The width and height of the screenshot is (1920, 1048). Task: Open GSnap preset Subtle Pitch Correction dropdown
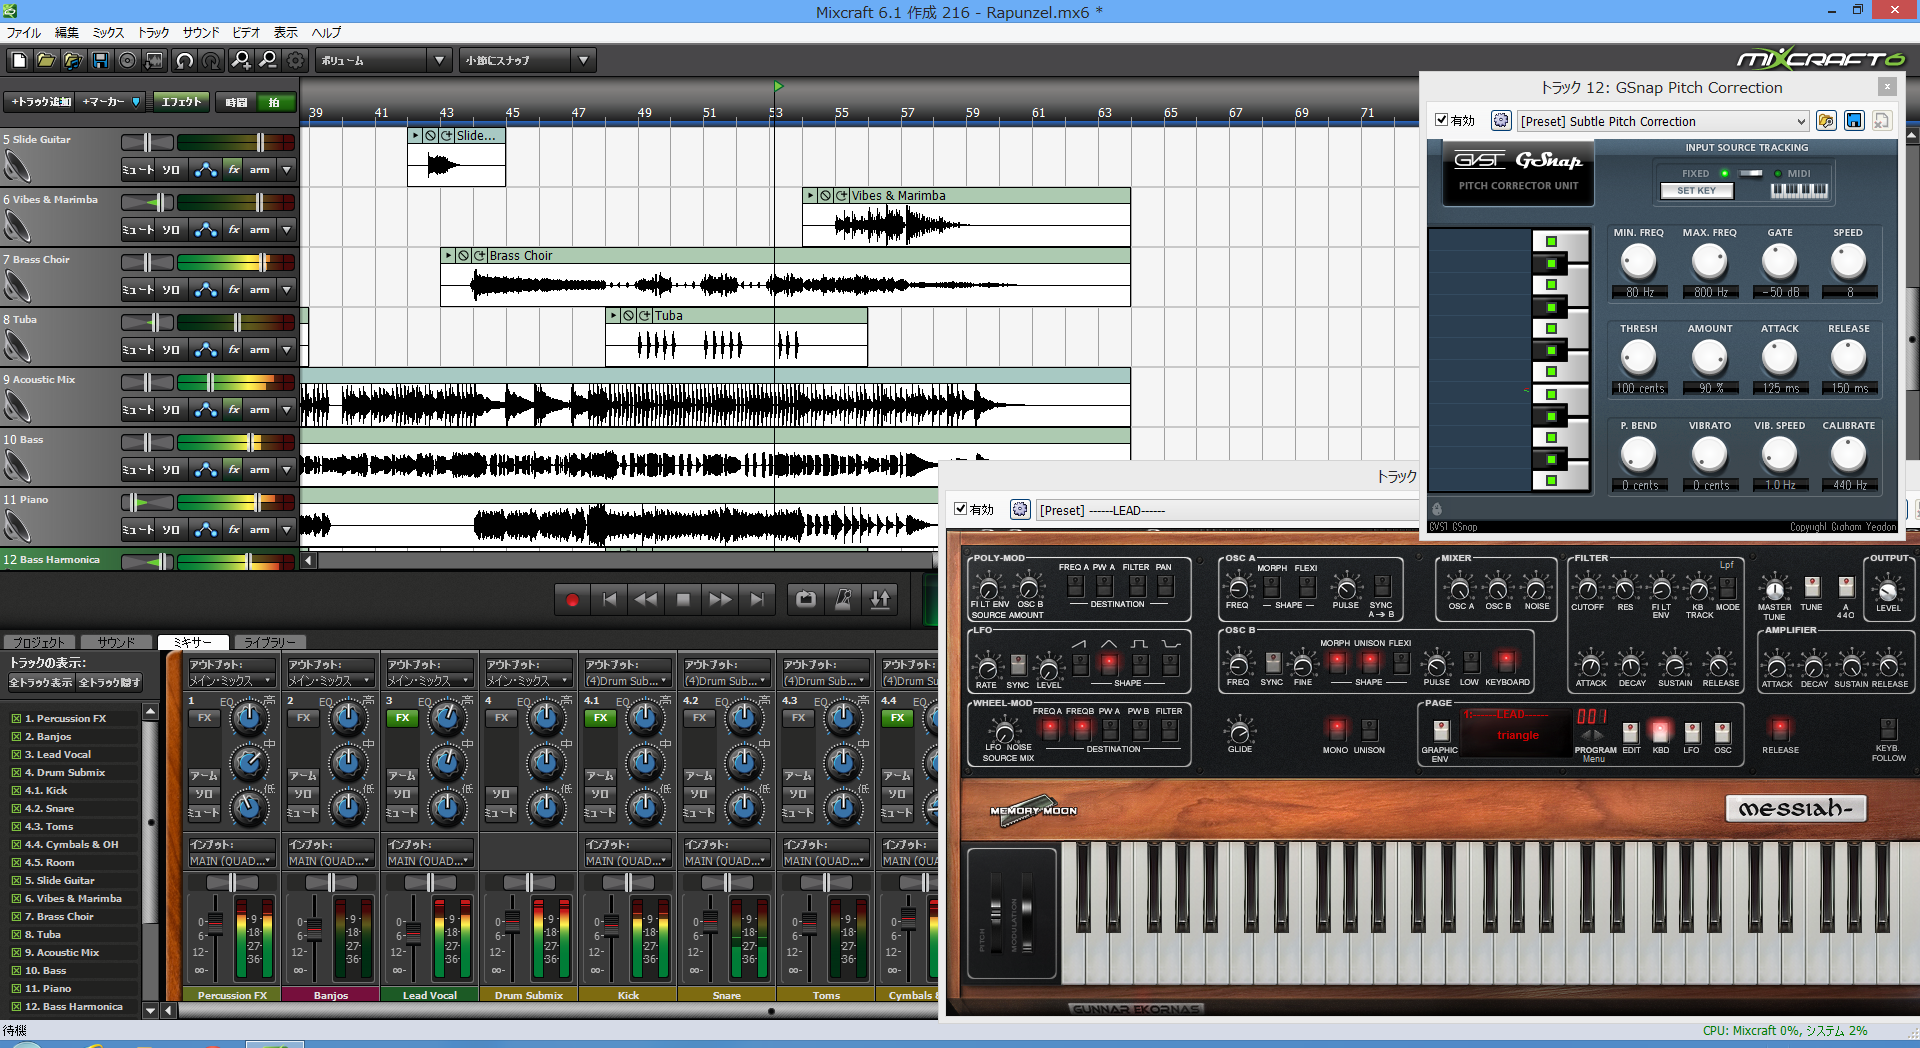pyautogui.click(x=1663, y=121)
